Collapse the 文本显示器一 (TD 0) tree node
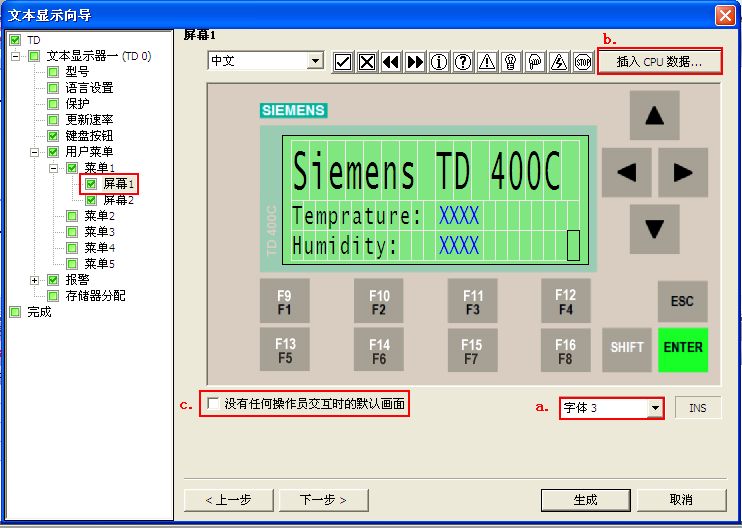 (x=16, y=56)
